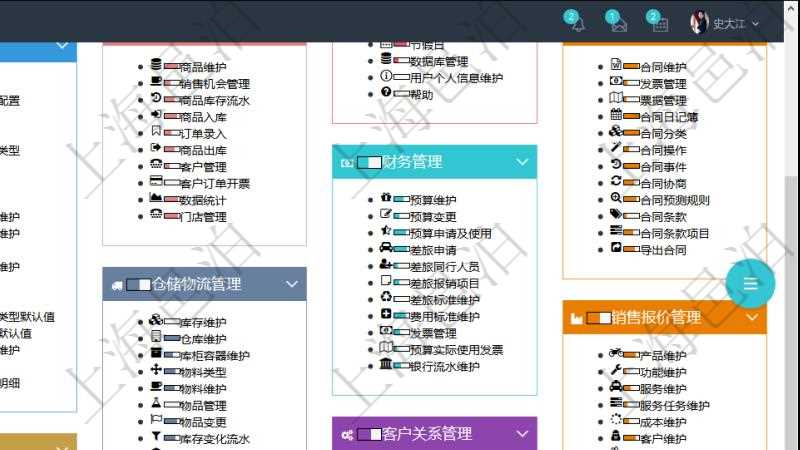Image resolution: width=800 pixels, height=450 pixels.
Task: Click the tags icon beside 合同条款
Action: click(616, 214)
